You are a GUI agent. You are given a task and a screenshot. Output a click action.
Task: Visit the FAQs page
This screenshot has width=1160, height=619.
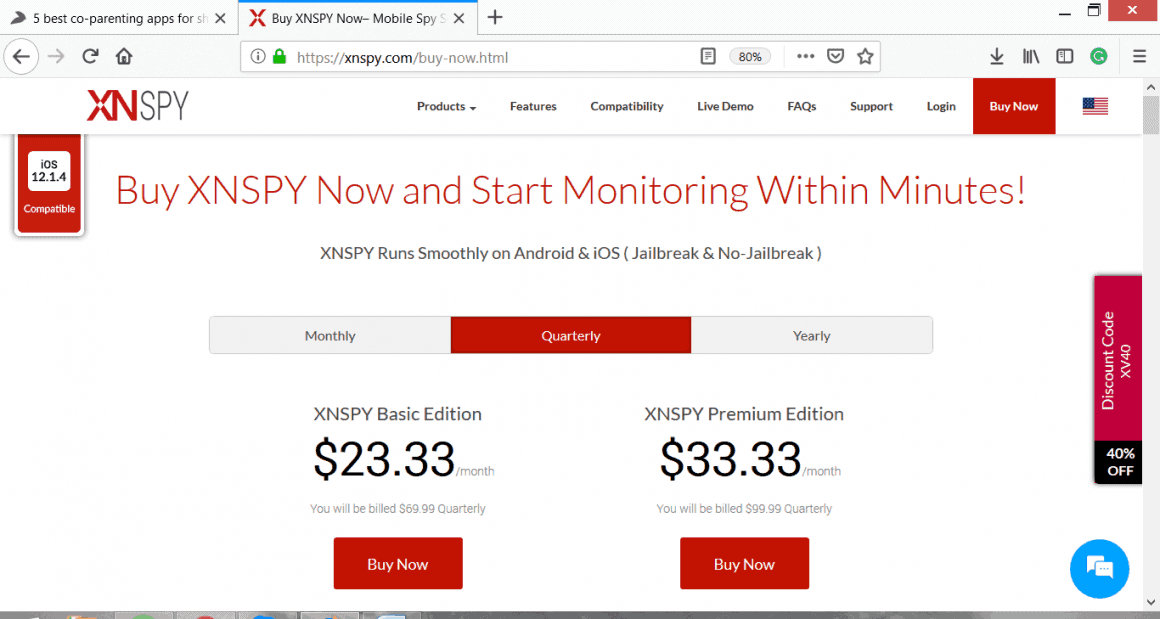pyautogui.click(x=802, y=106)
